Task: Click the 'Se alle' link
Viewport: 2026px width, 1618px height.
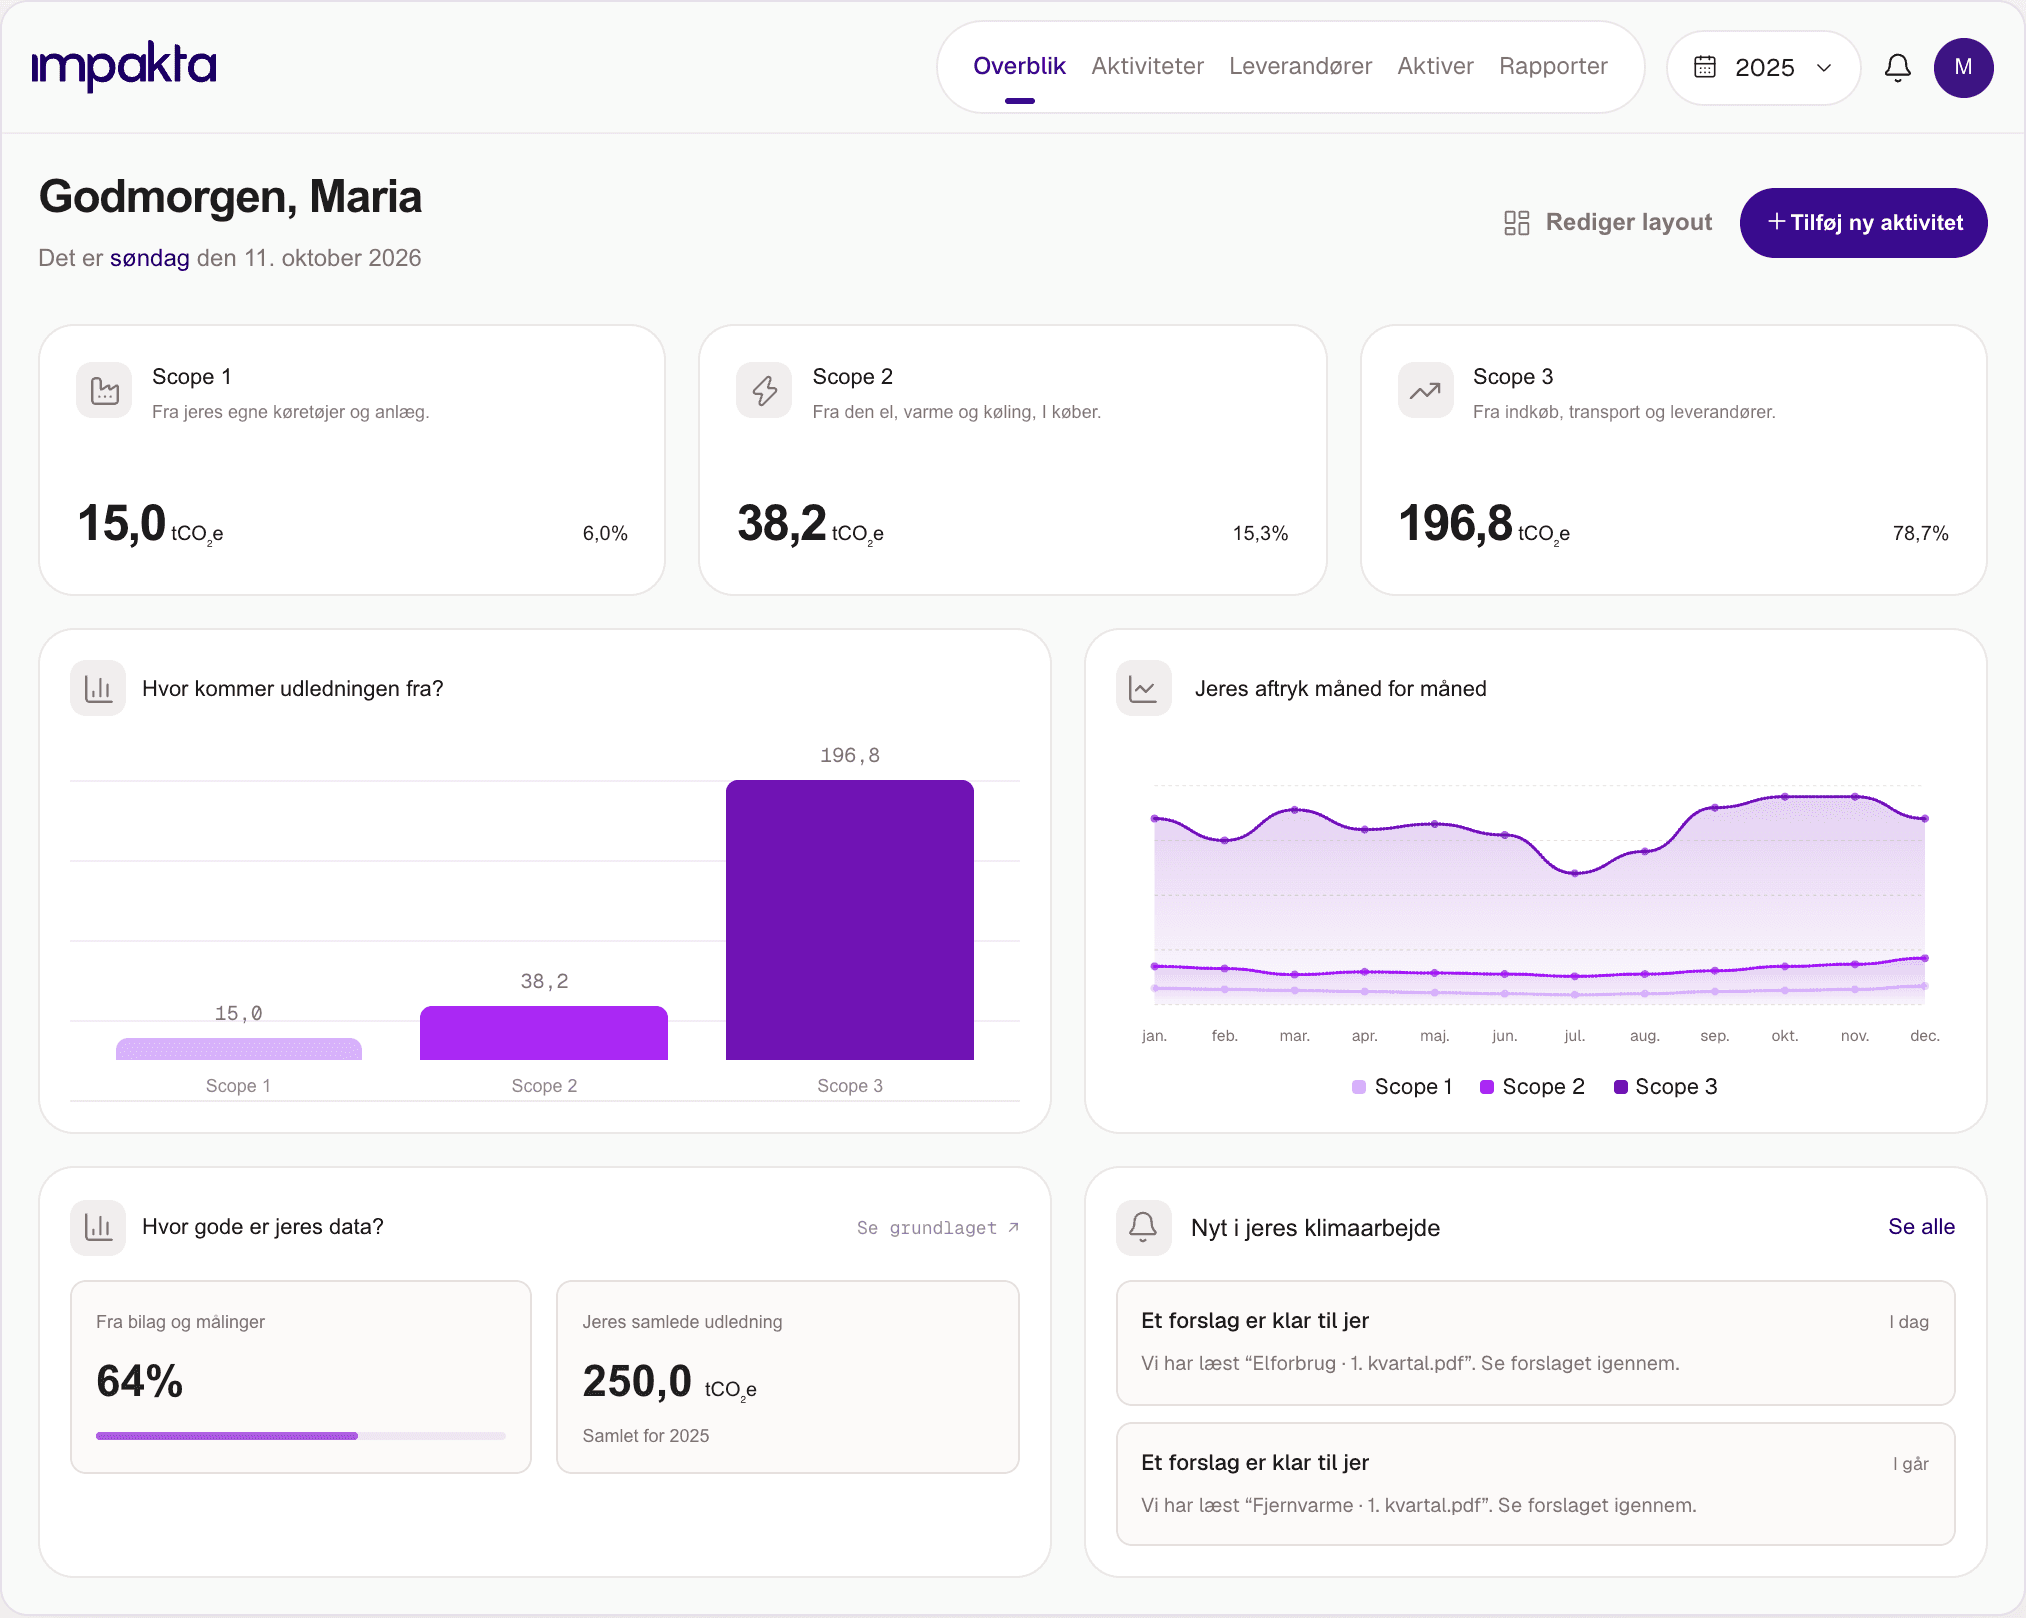Action: pyautogui.click(x=1921, y=1226)
